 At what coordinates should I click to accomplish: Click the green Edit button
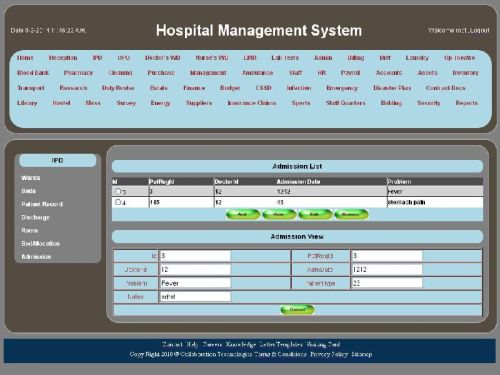click(315, 214)
